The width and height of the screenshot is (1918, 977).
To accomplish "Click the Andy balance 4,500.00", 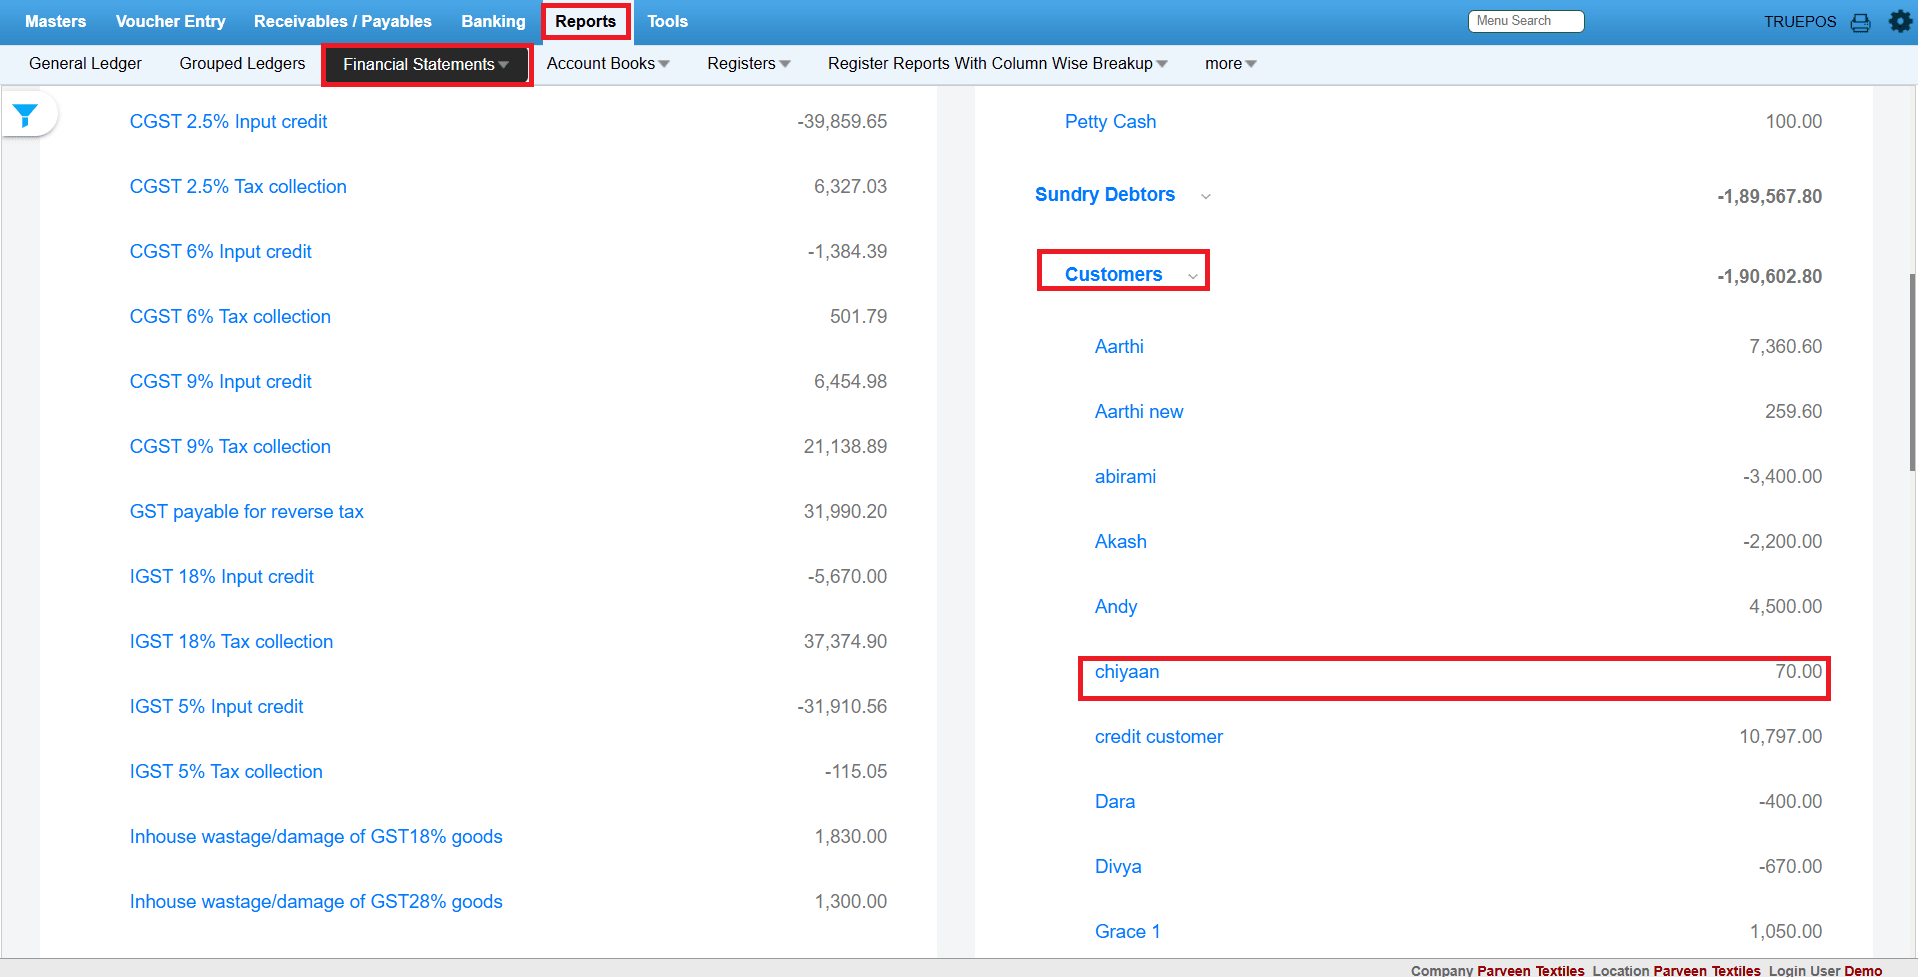I will 1786,607.
